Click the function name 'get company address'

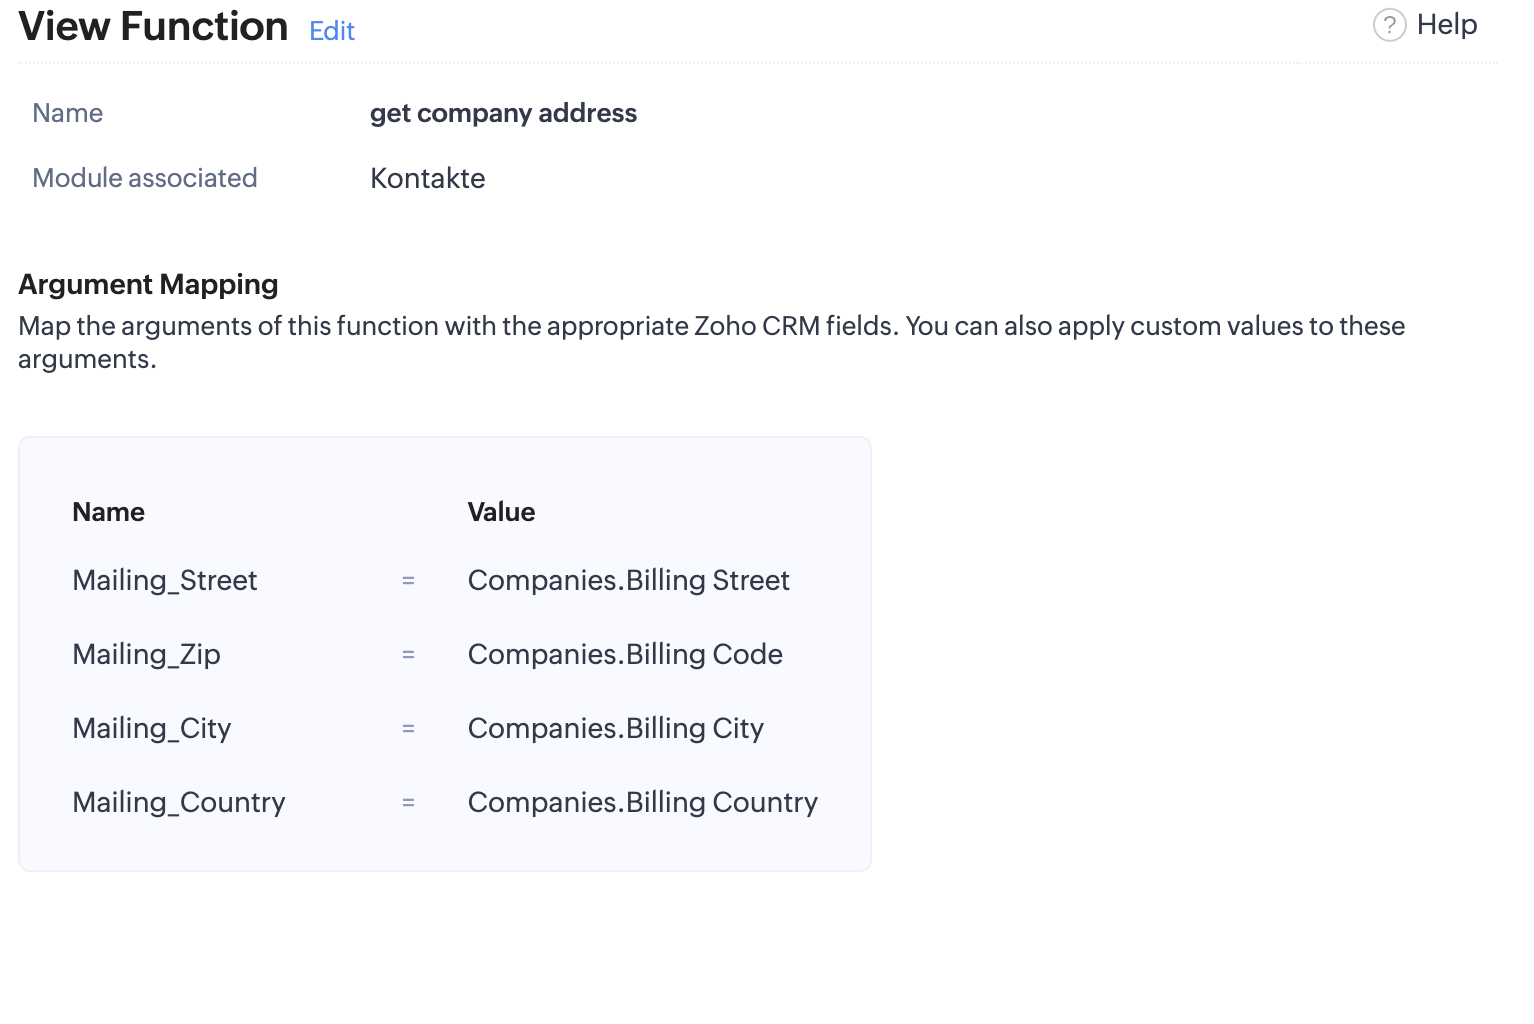pos(503,113)
